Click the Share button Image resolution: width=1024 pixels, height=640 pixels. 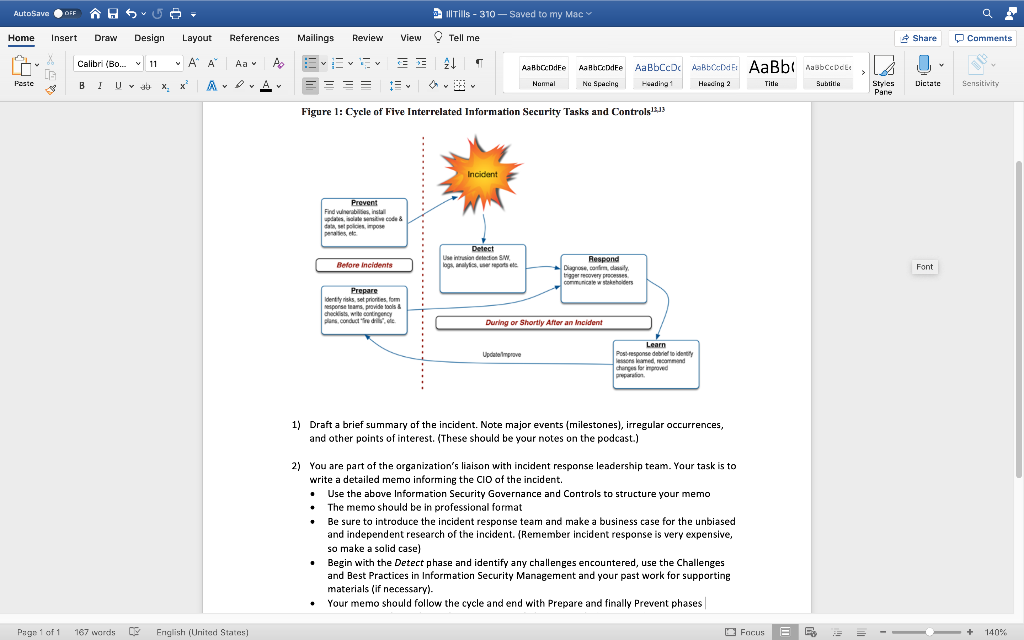[x=918, y=38]
